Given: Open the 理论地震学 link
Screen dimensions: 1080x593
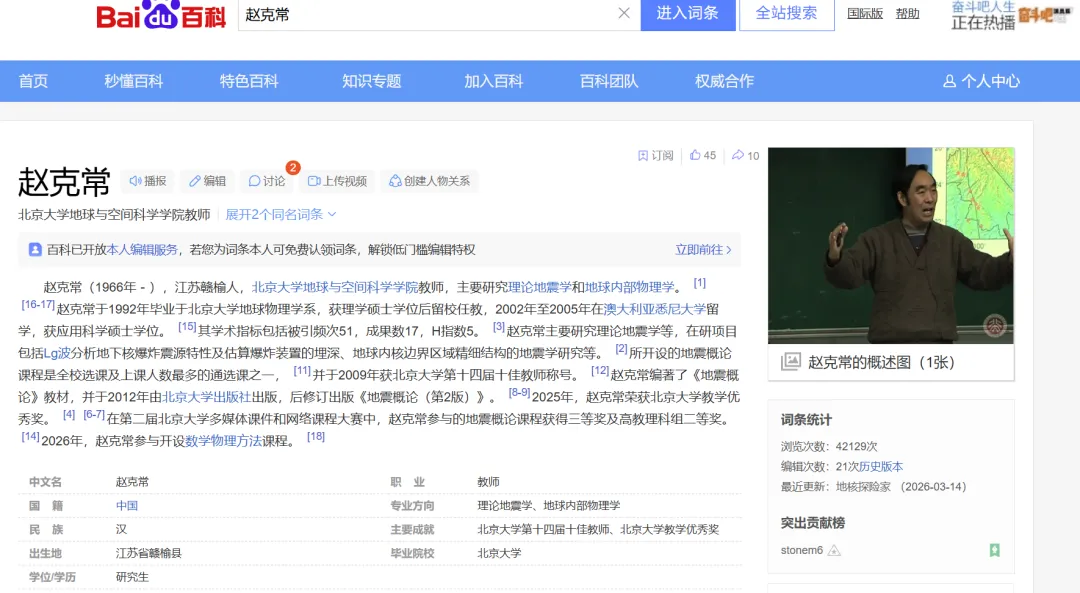Looking at the screenshot, I should (x=539, y=287).
